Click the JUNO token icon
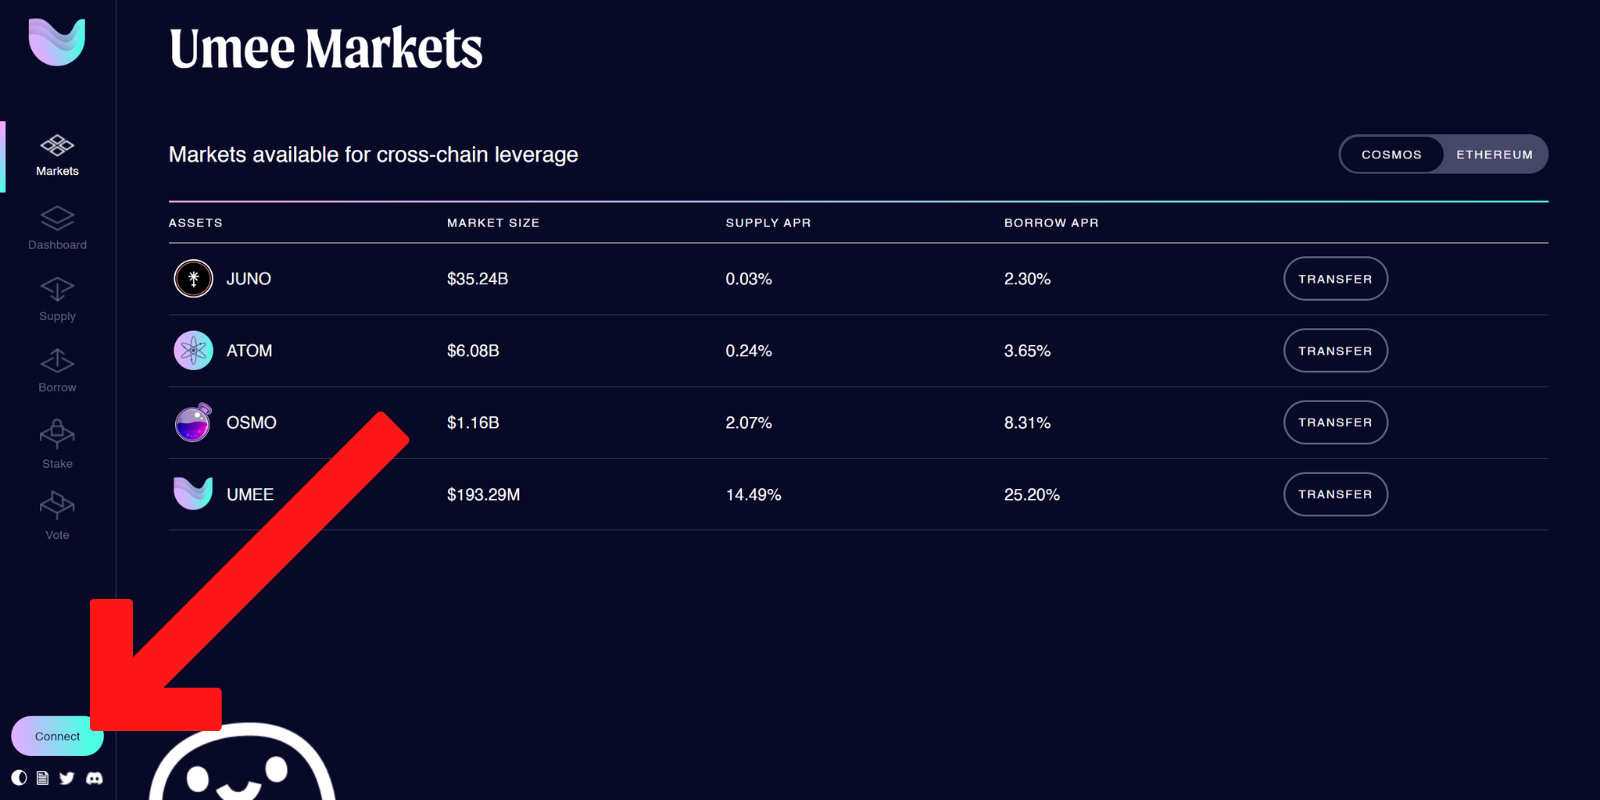This screenshot has height=800, width=1600. (x=193, y=279)
